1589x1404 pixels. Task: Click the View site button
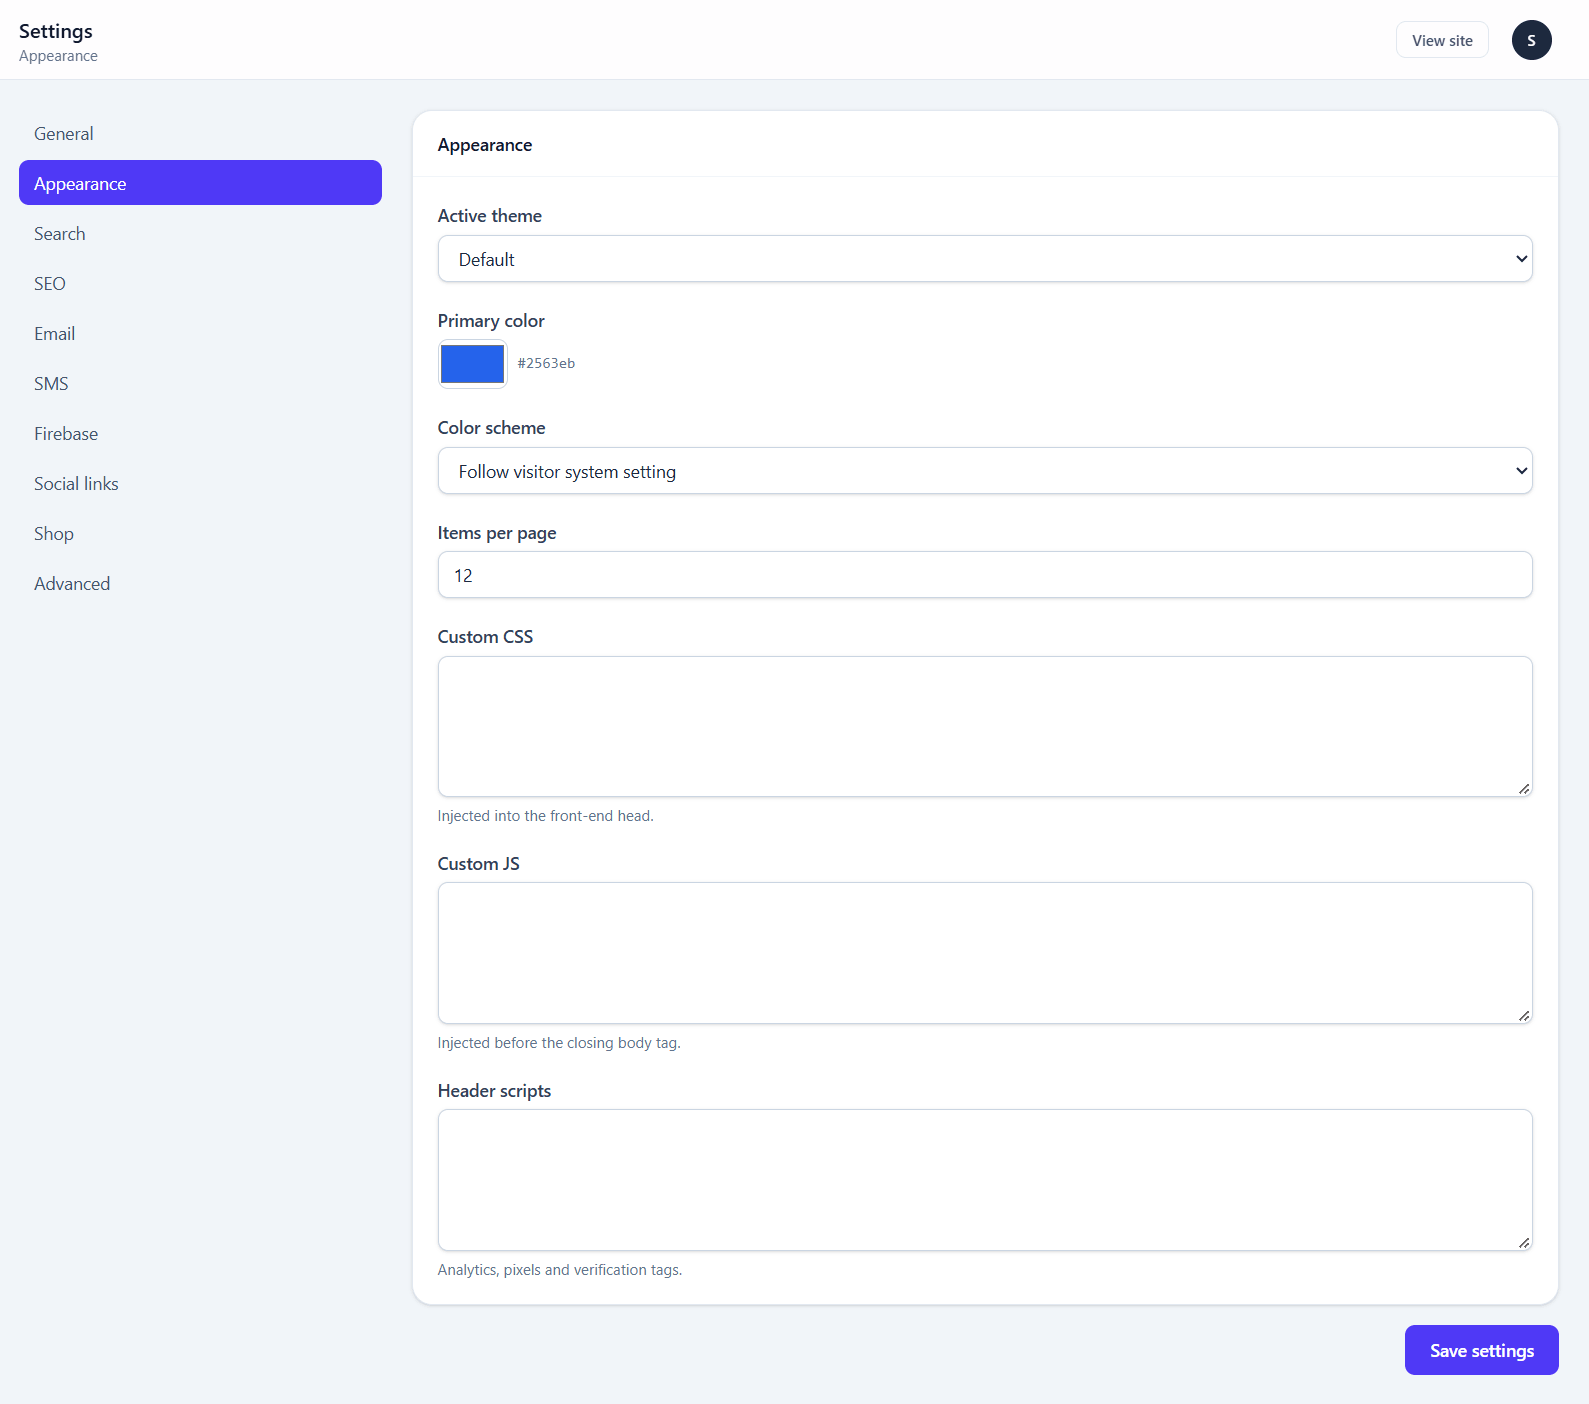(1442, 40)
